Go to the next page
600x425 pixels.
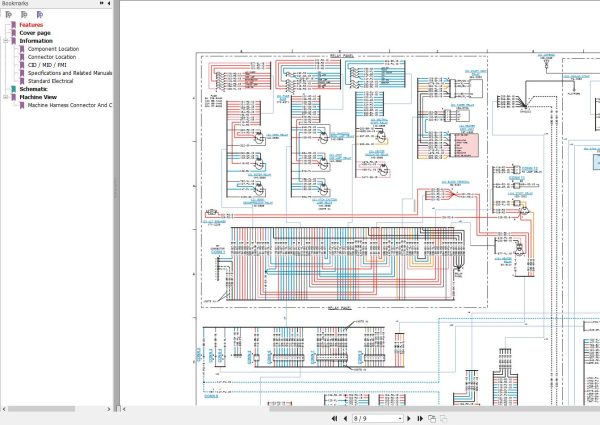(409, 418)
